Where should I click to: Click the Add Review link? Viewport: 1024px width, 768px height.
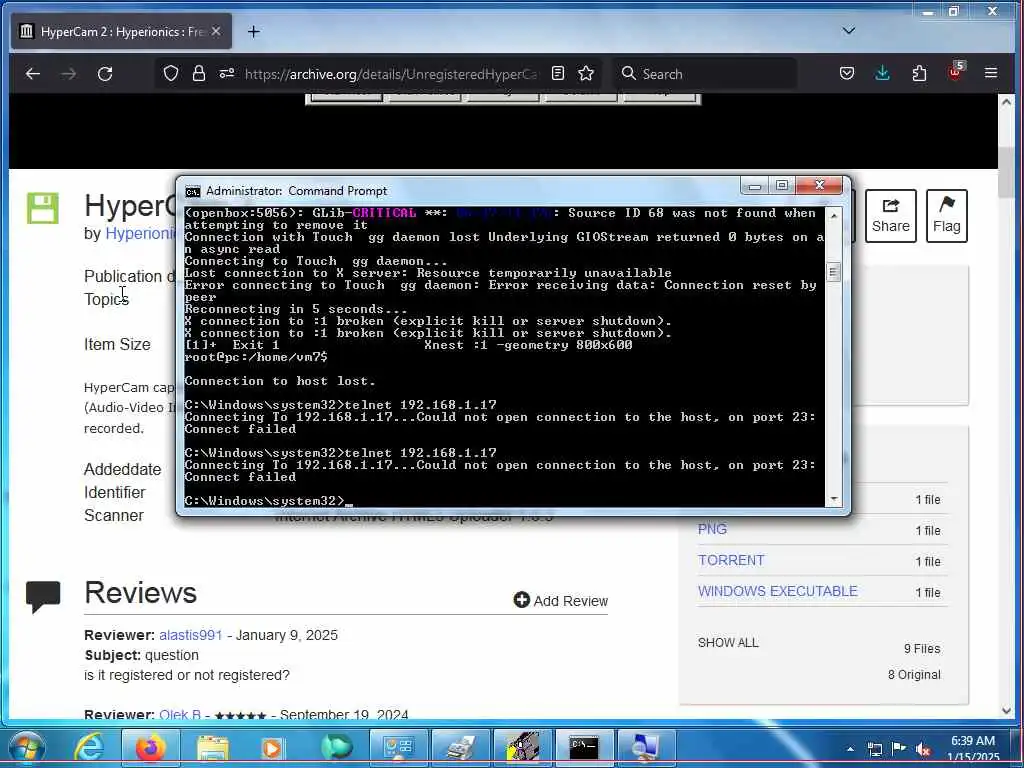click(x=561, y=601)
